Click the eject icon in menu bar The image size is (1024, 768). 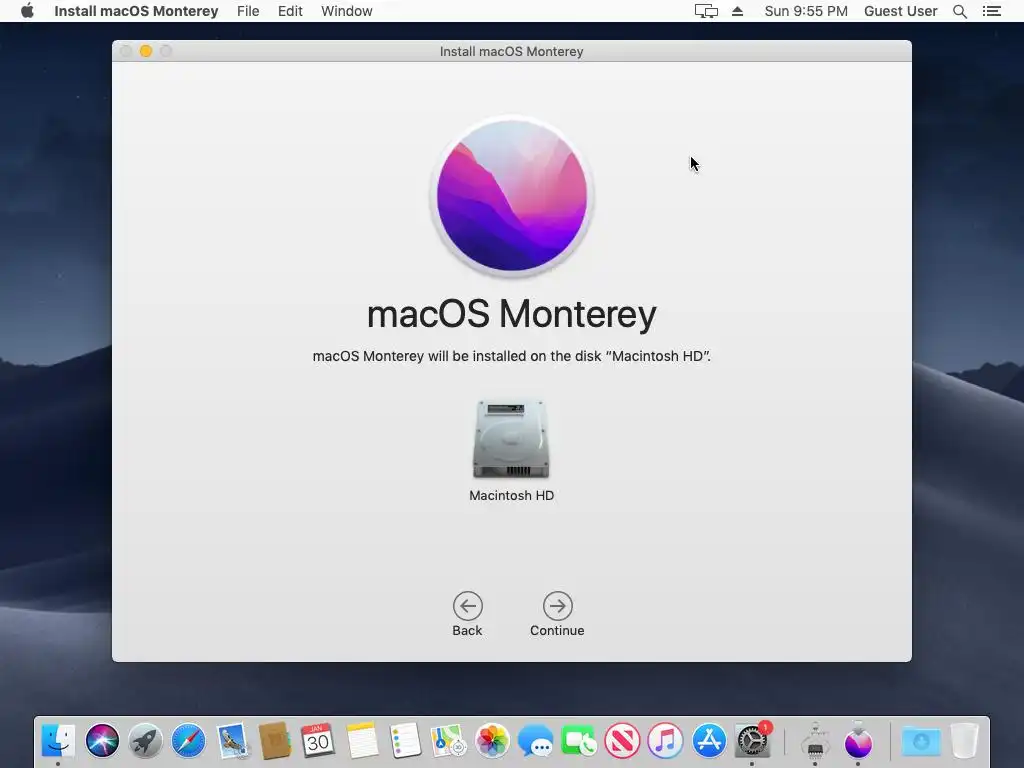[x=737, y=11]
